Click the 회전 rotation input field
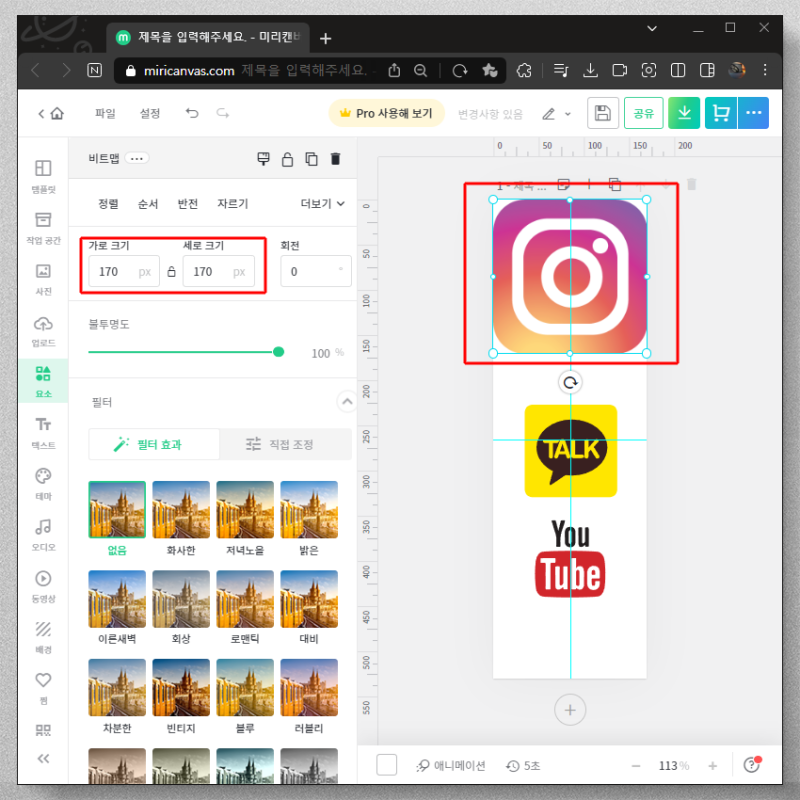This screenshot has width=800, height=800. [x=316, y=271]
